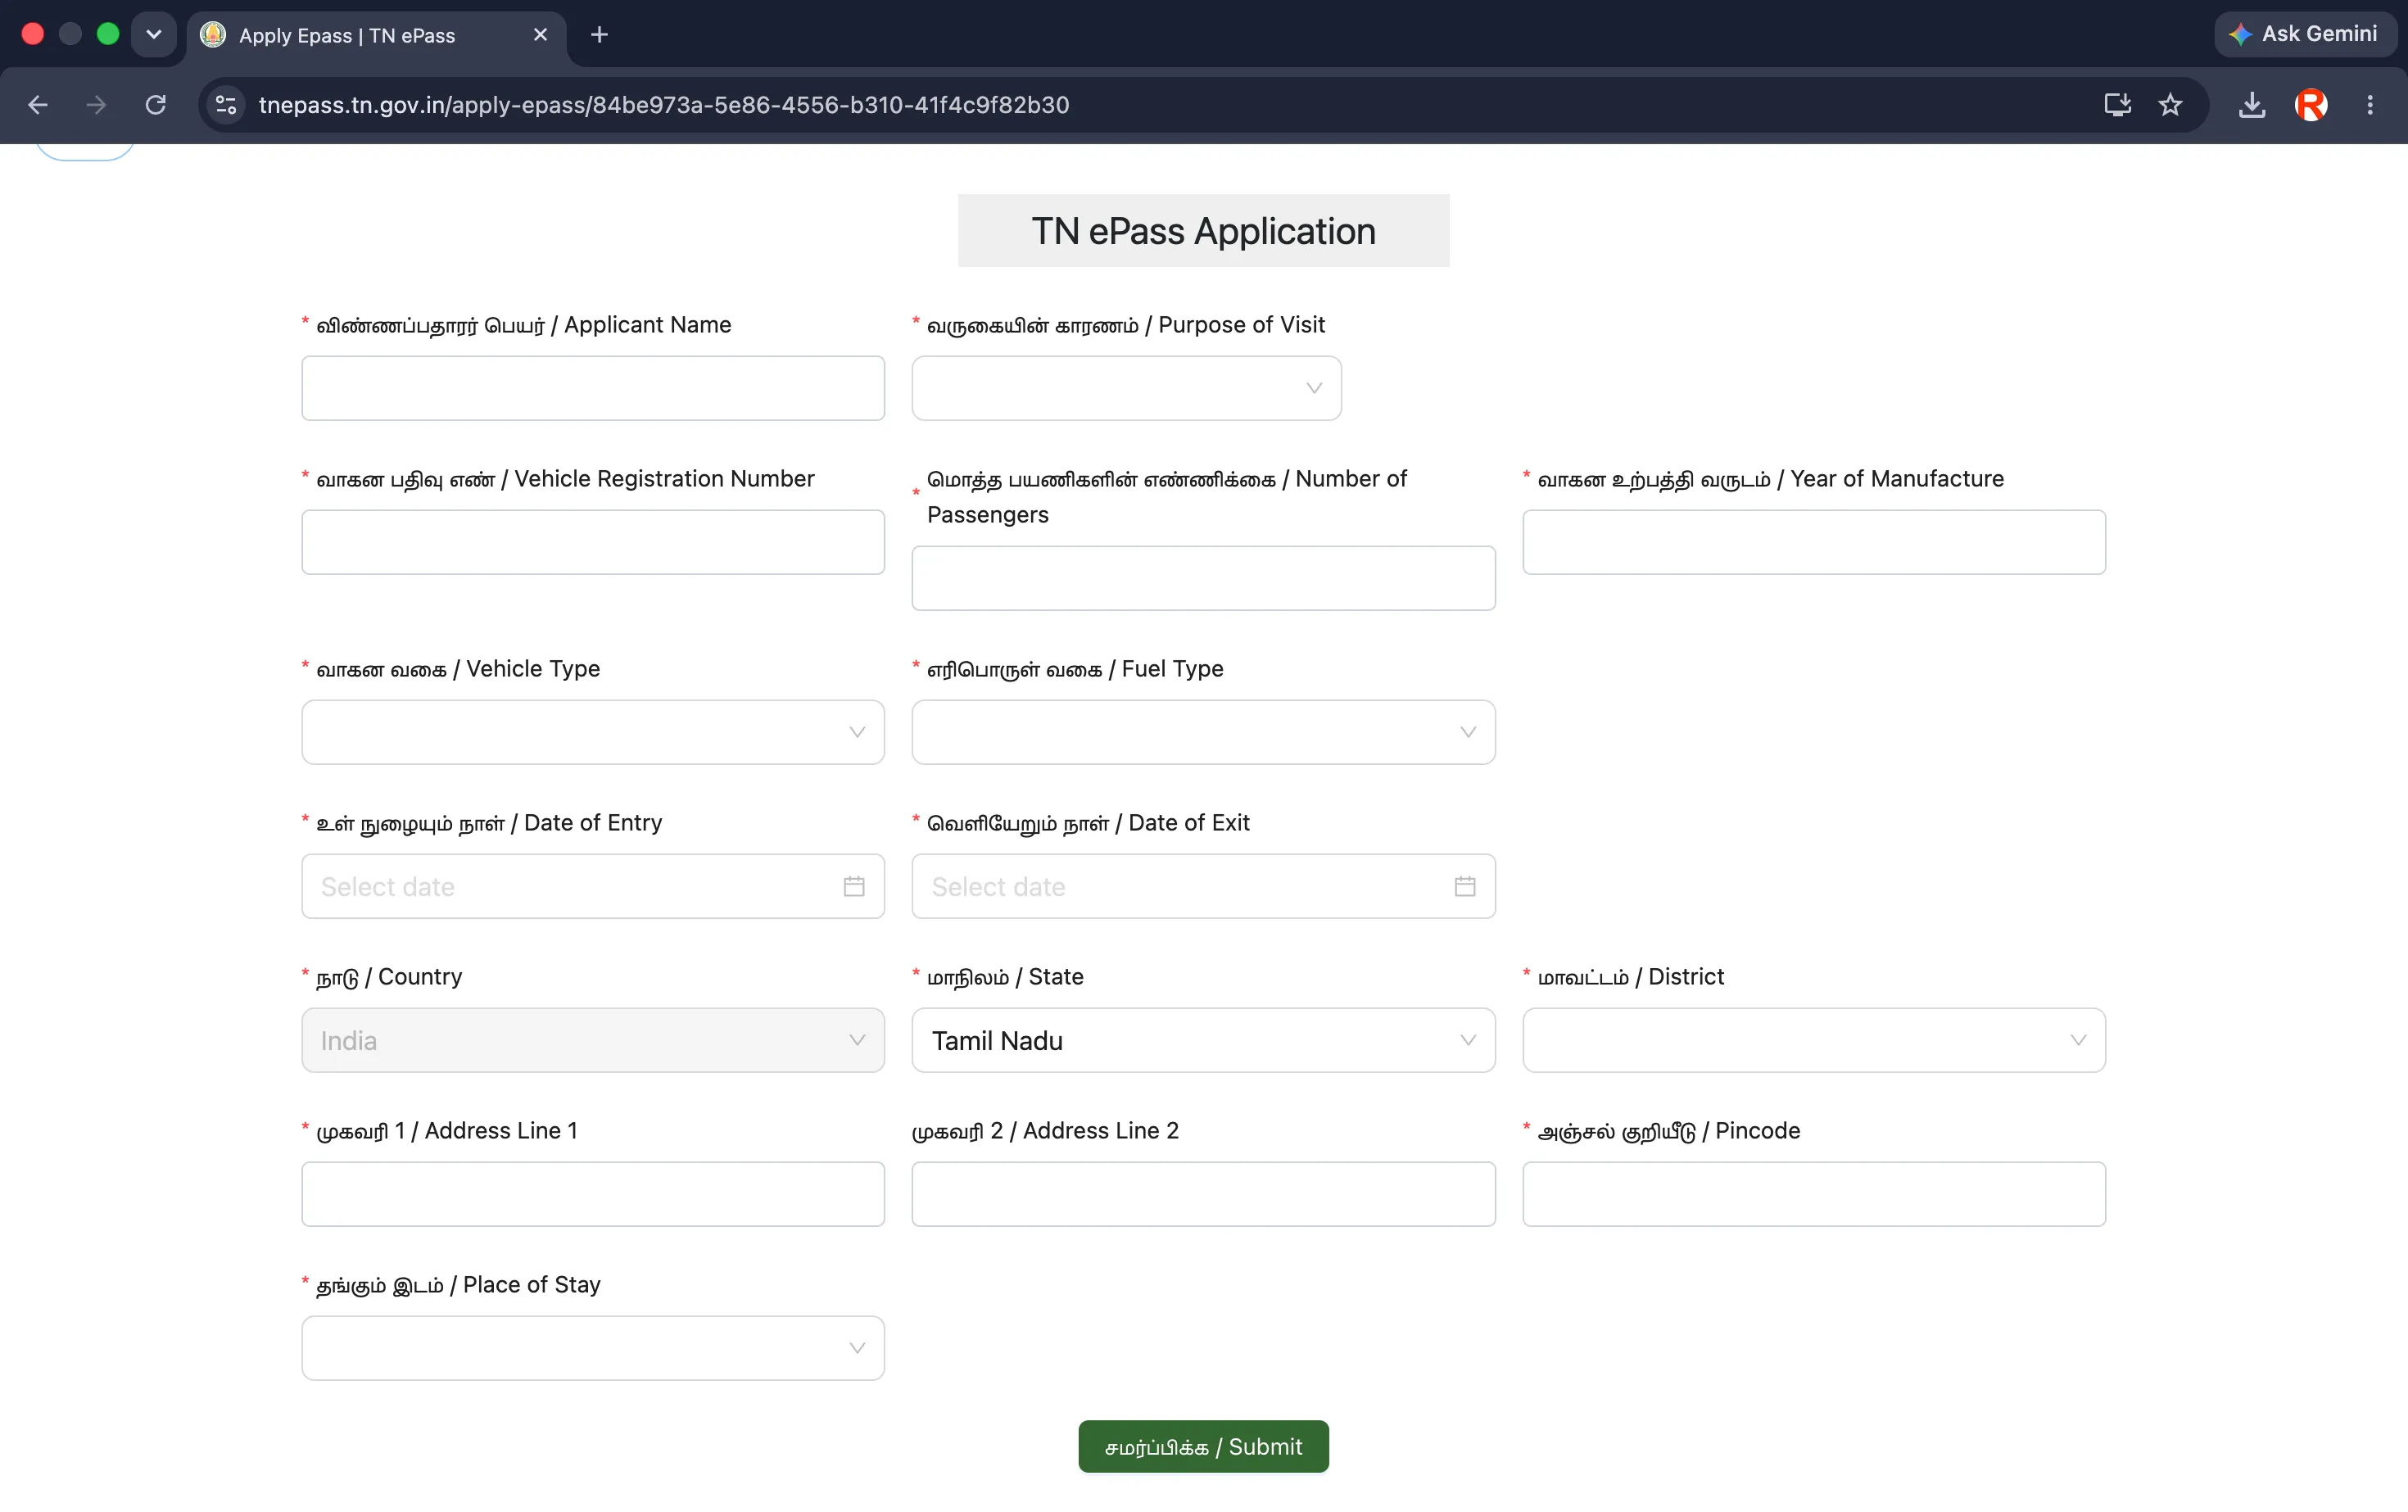
Task: Install app icon in address bar
Action: click(x=2117, y=105)
